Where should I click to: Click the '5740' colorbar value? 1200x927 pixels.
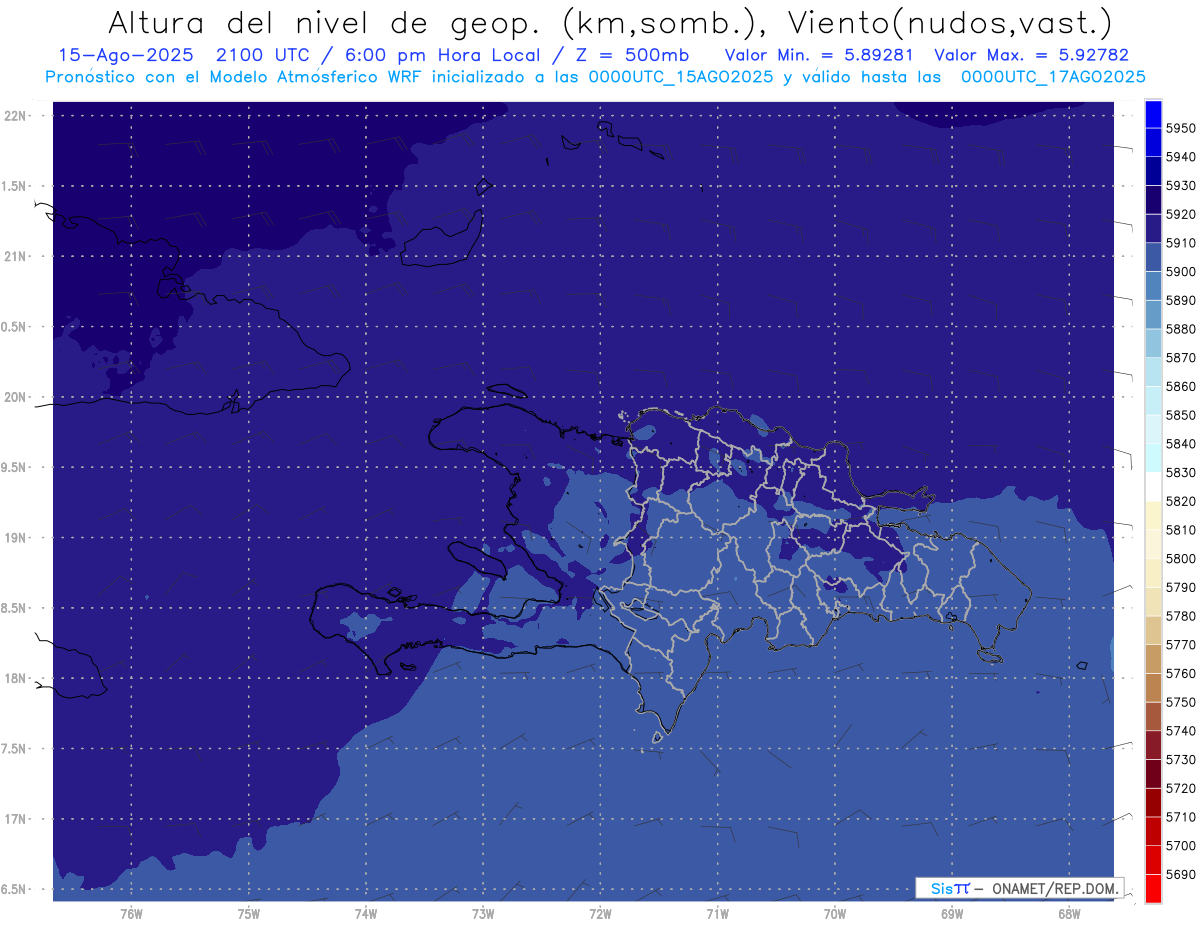[x=1180, y=731]
